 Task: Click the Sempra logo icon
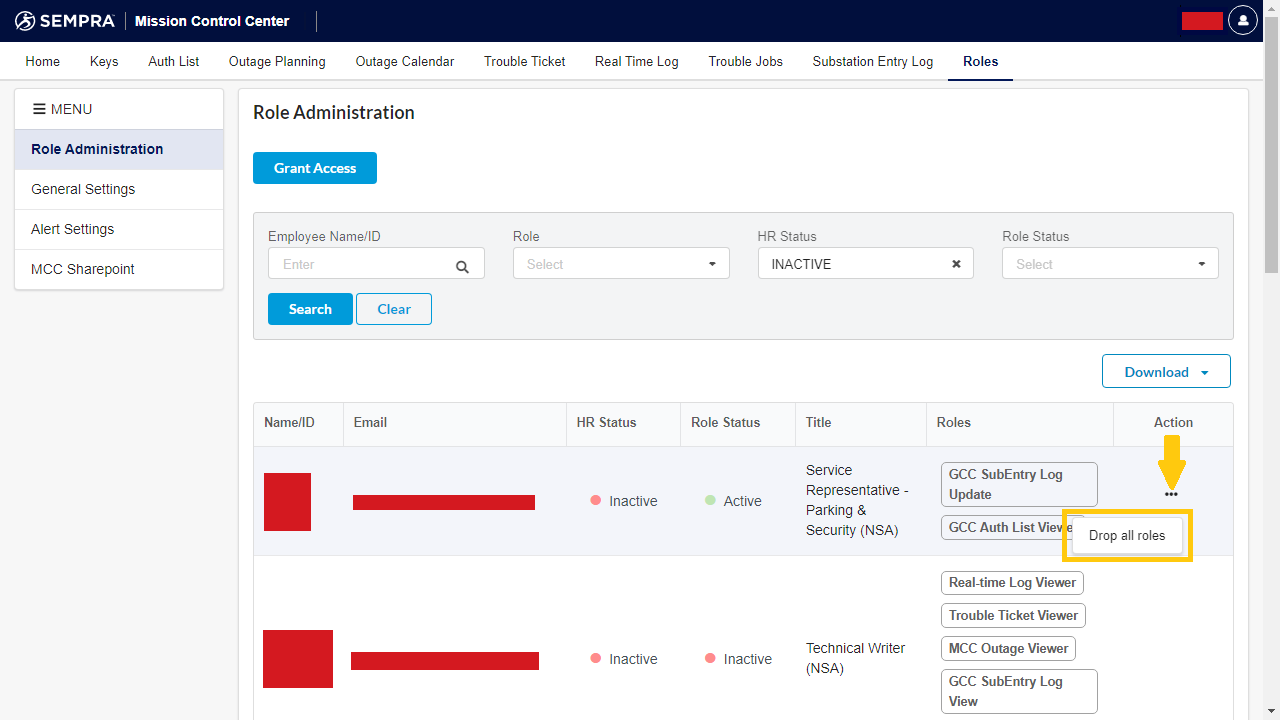26,21
